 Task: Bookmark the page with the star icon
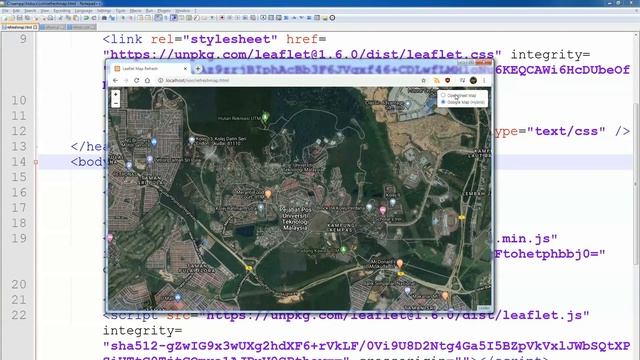pyautogui.click(x=424, y=80)
